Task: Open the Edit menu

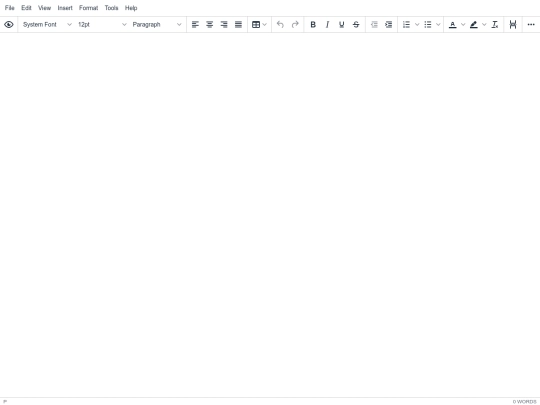Action: pos(26,8)
